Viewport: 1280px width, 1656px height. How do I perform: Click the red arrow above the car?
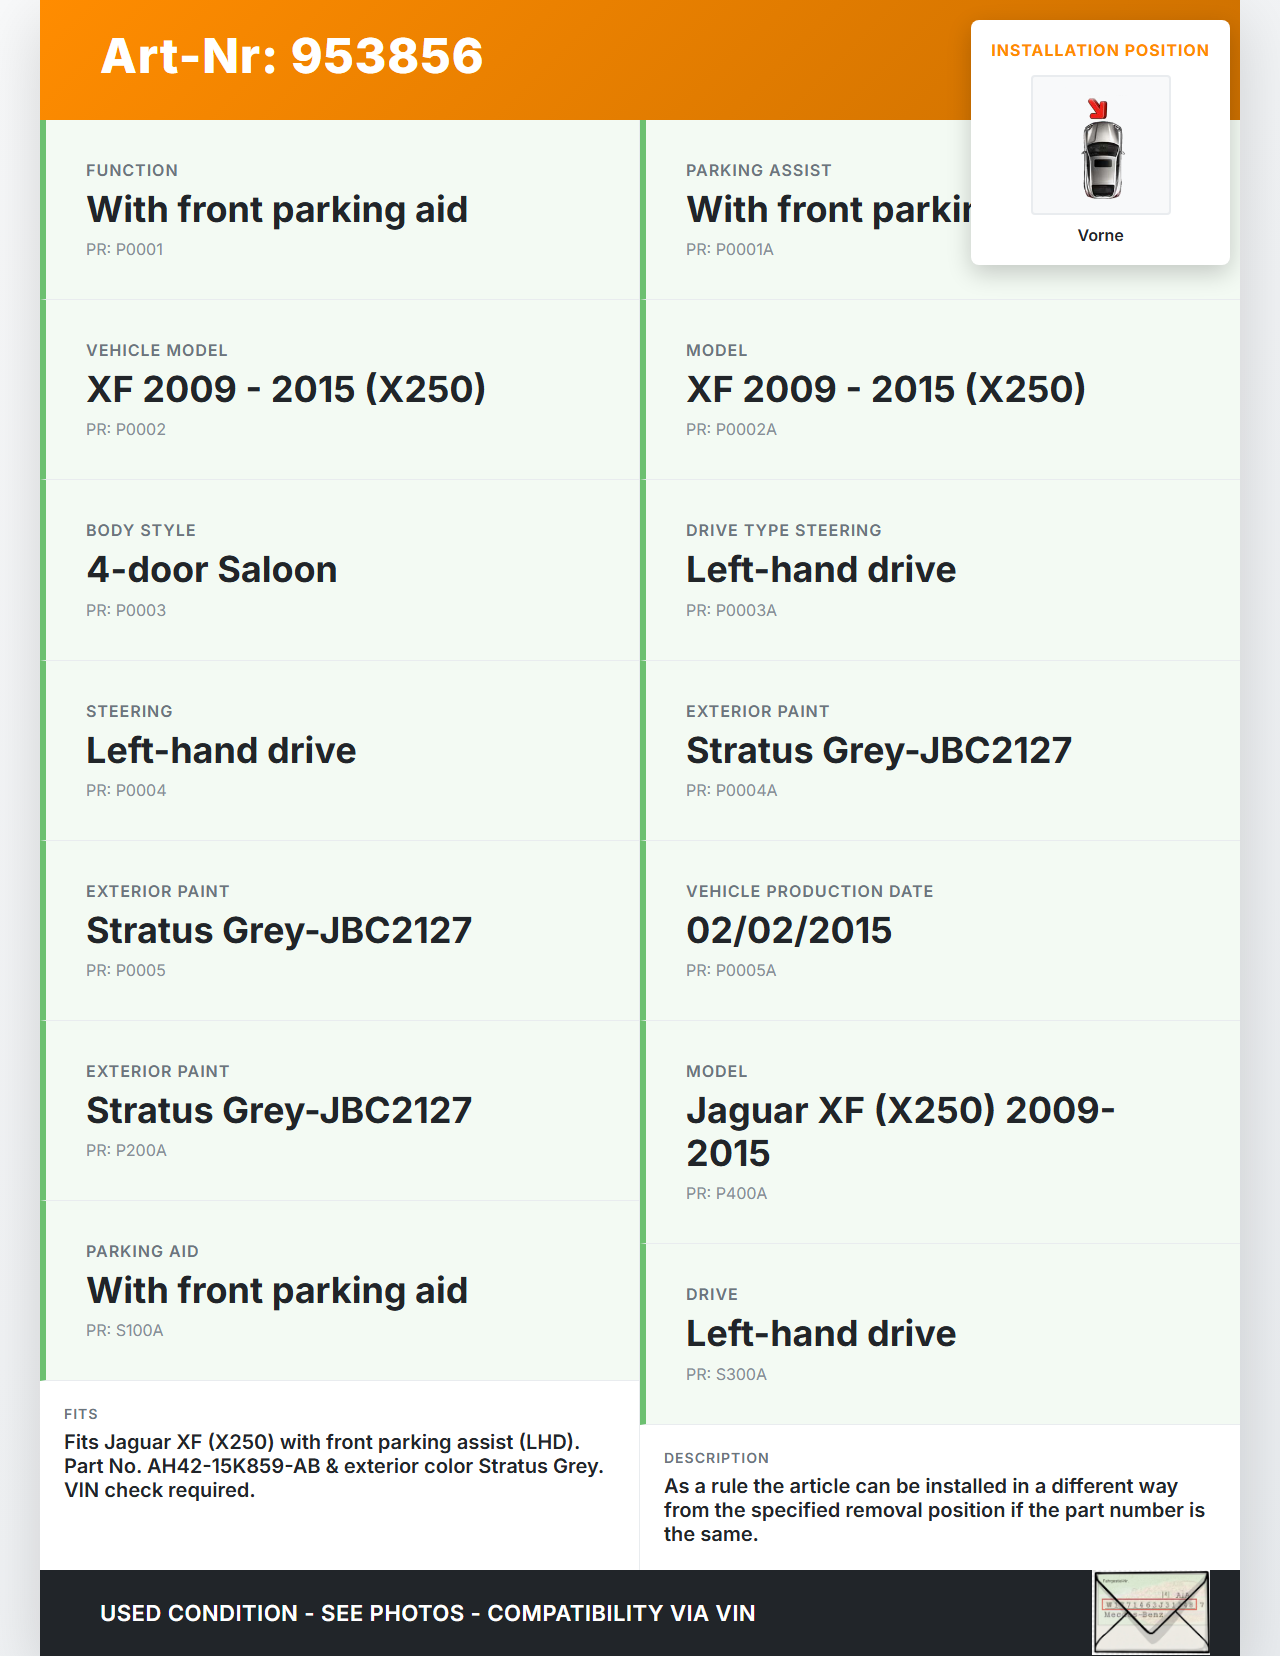coord(1098,108)
